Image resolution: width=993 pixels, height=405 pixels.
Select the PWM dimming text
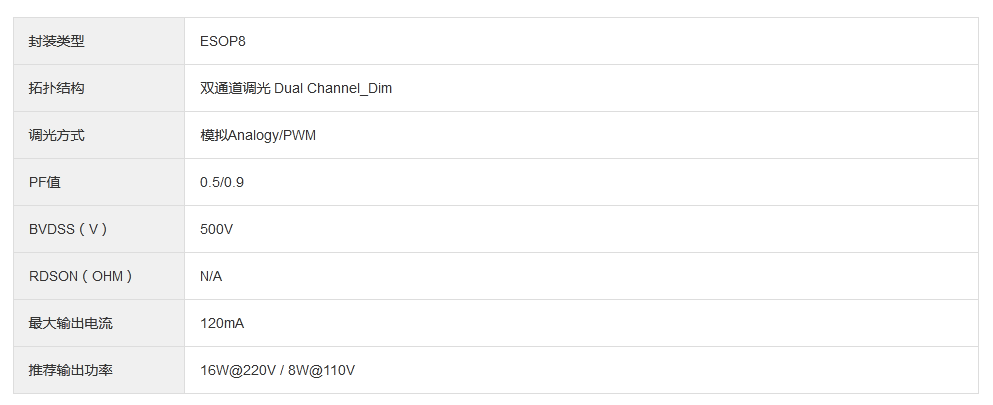[x=300, y=135]
